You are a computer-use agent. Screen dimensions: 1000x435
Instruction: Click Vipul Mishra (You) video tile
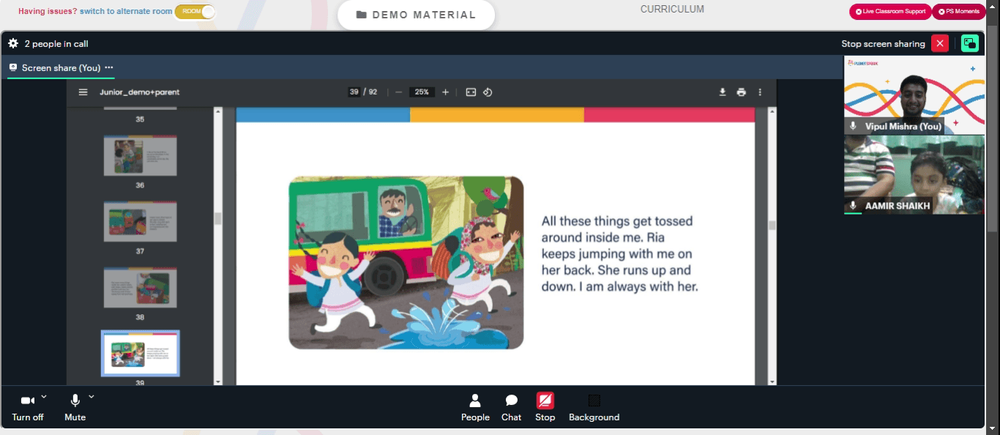click(x=914, y=95)
